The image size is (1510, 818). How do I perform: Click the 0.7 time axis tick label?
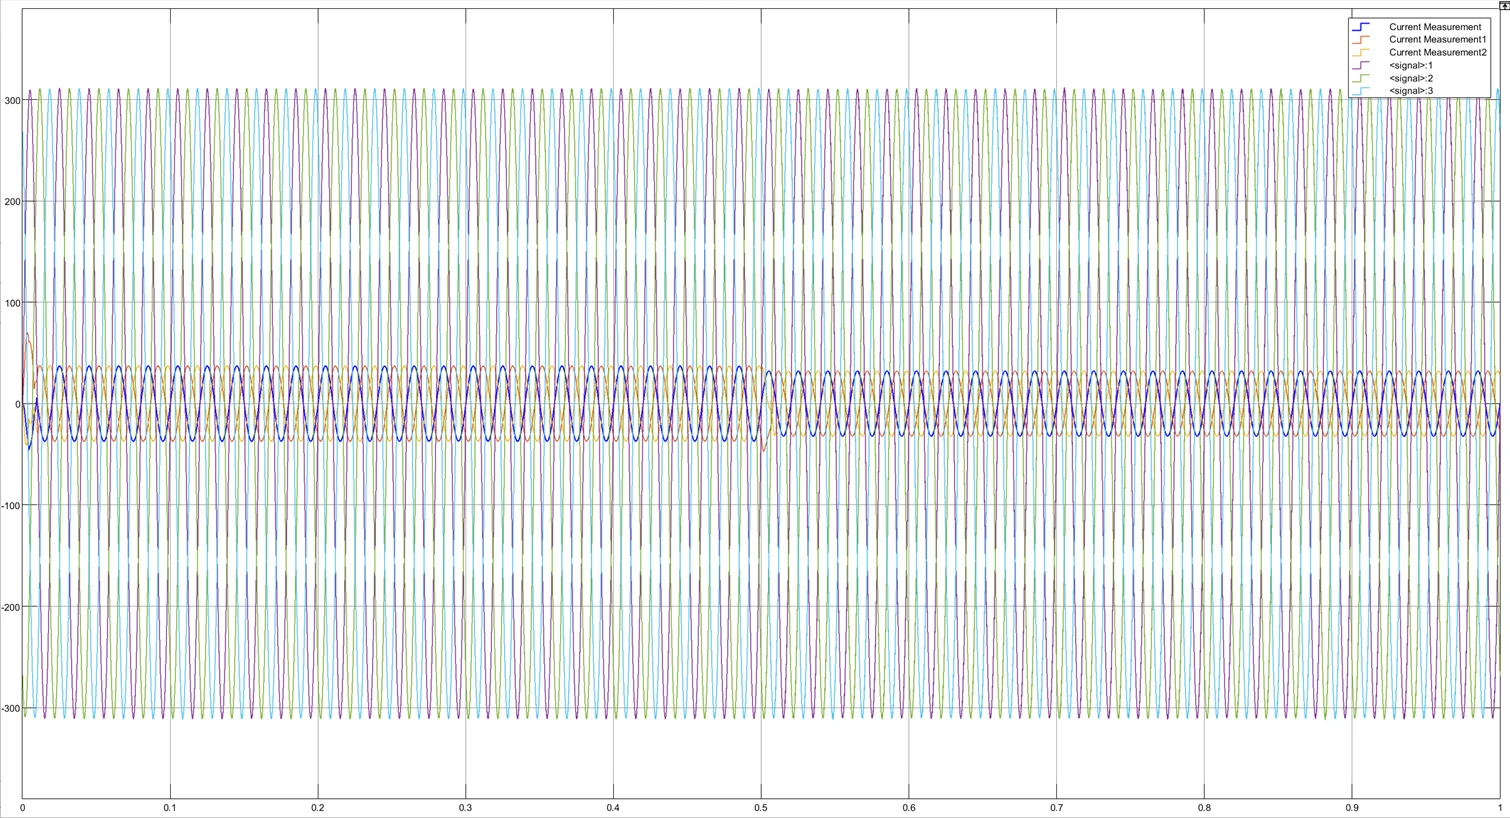pyautogui.click(x=1057, y=808)
